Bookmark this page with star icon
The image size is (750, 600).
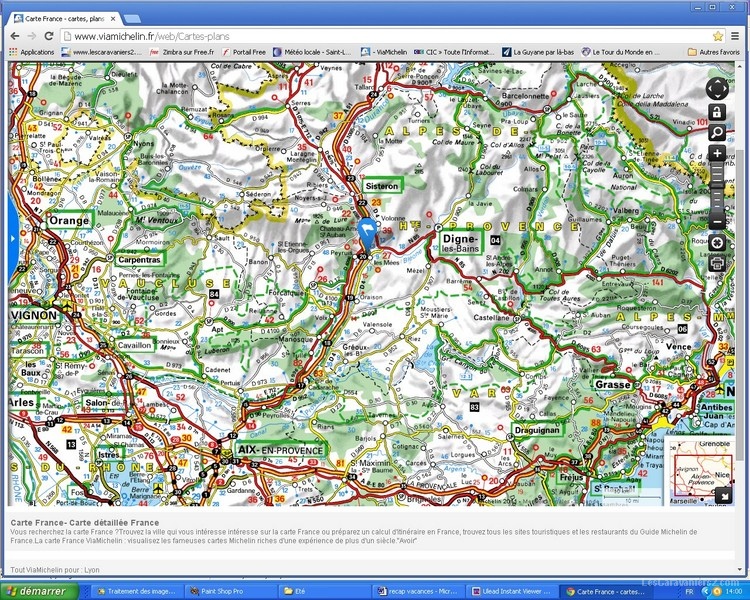point(717,36)
